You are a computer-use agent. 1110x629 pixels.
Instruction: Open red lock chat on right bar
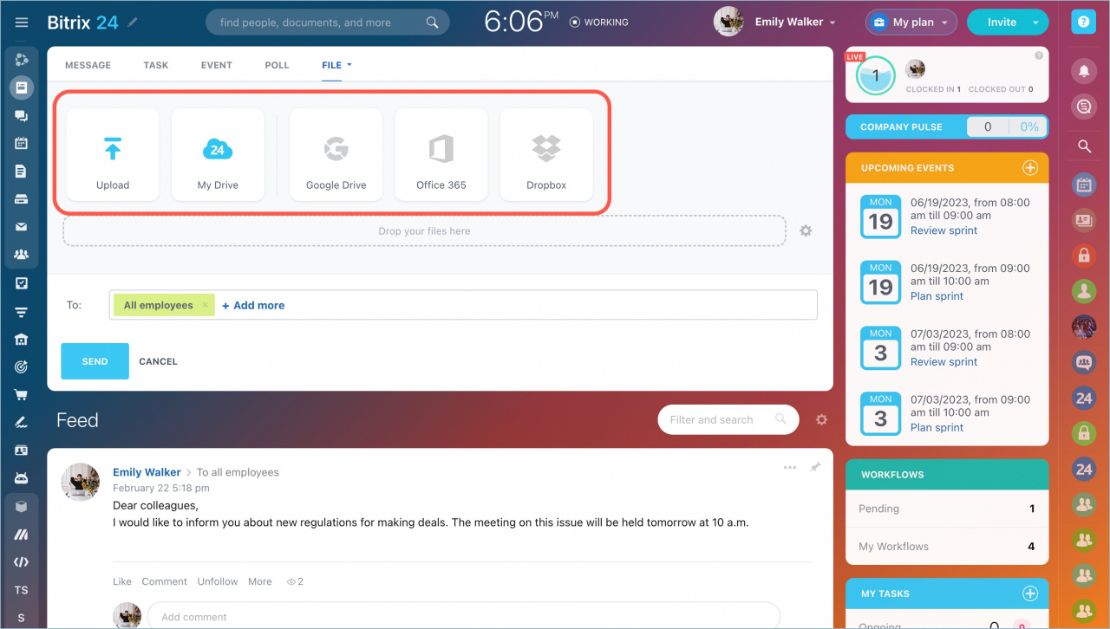coord(1084,255)
